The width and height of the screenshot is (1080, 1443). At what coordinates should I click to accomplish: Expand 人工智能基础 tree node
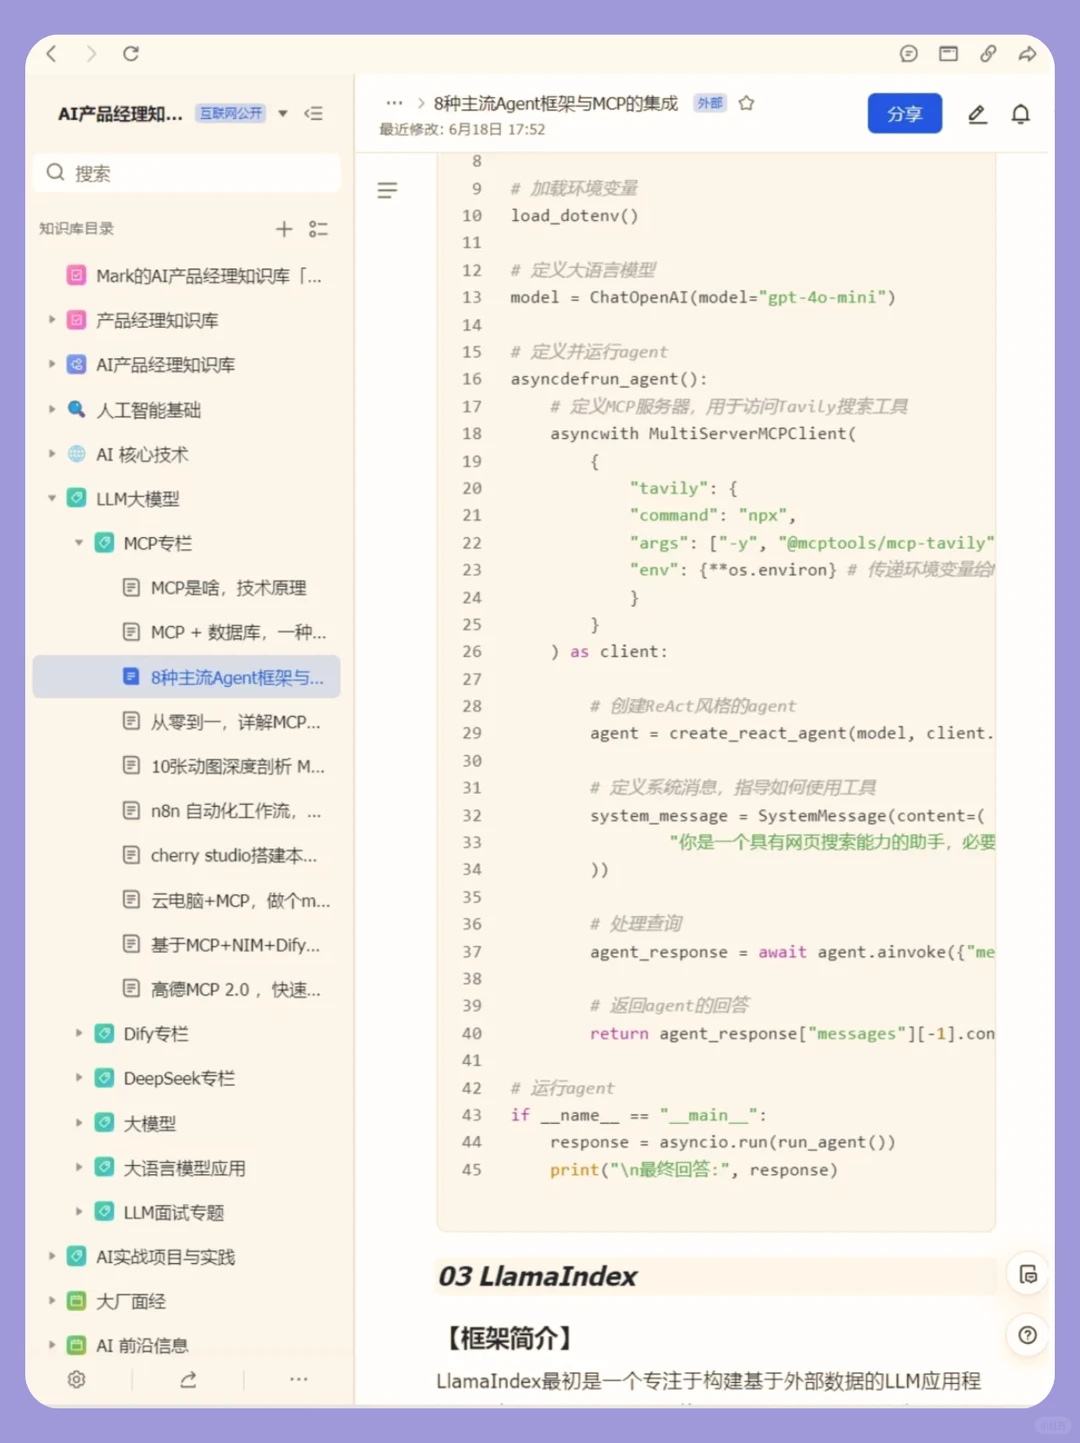52,409
